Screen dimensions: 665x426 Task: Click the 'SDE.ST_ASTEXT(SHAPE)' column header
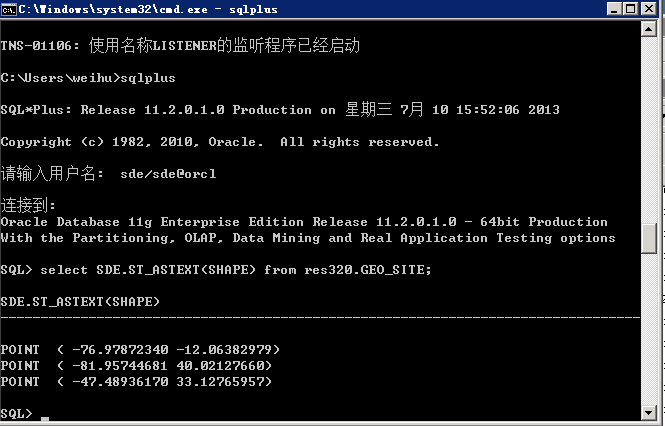coord(80,302)
